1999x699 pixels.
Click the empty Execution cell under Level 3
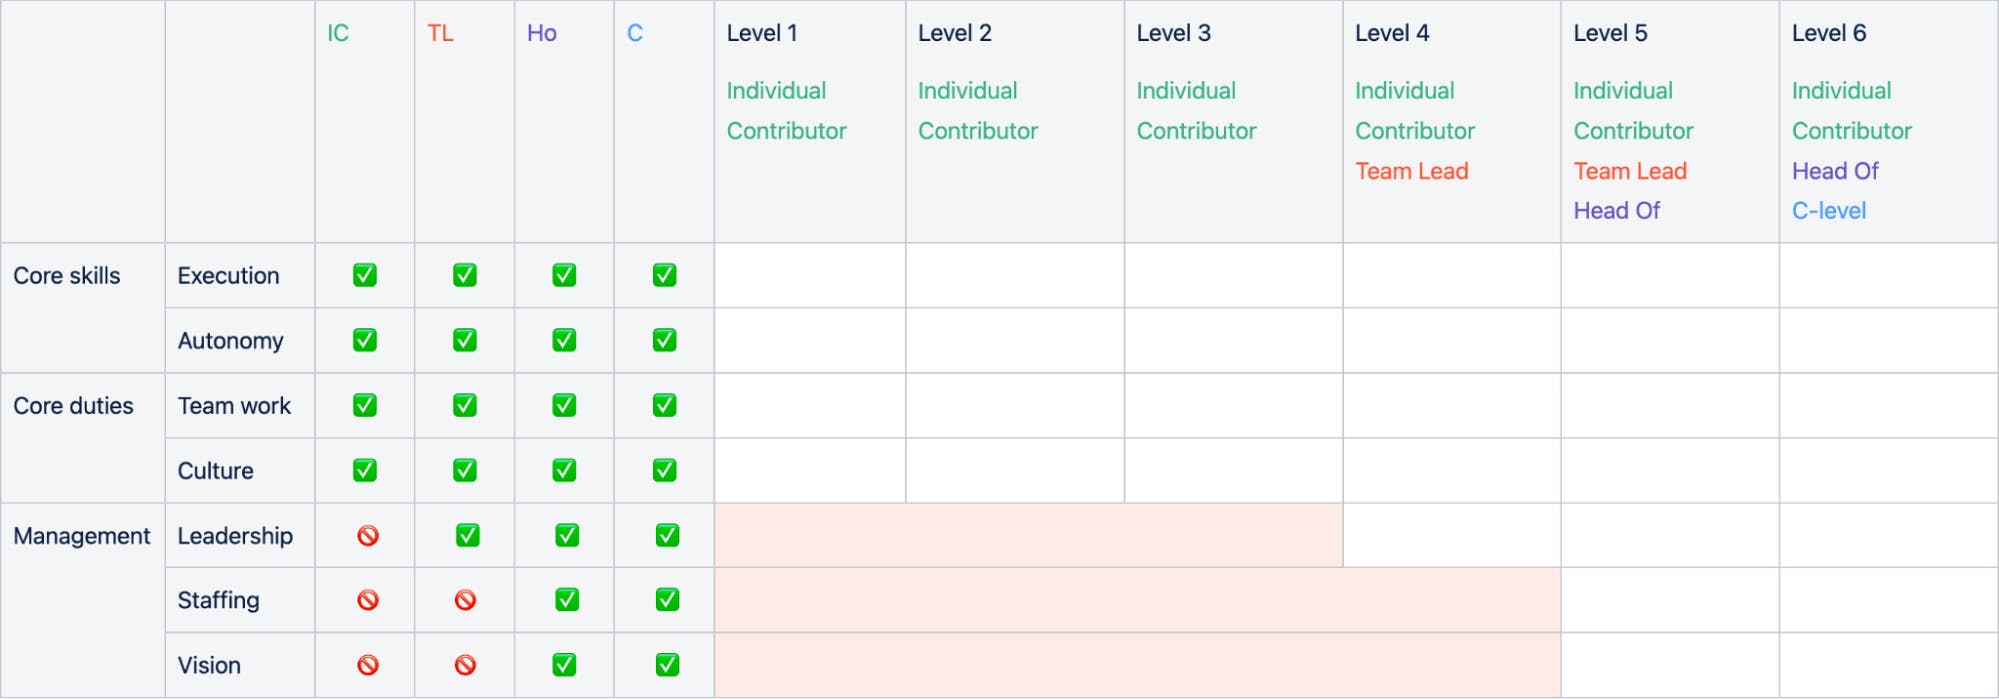tap(1233, 275)
